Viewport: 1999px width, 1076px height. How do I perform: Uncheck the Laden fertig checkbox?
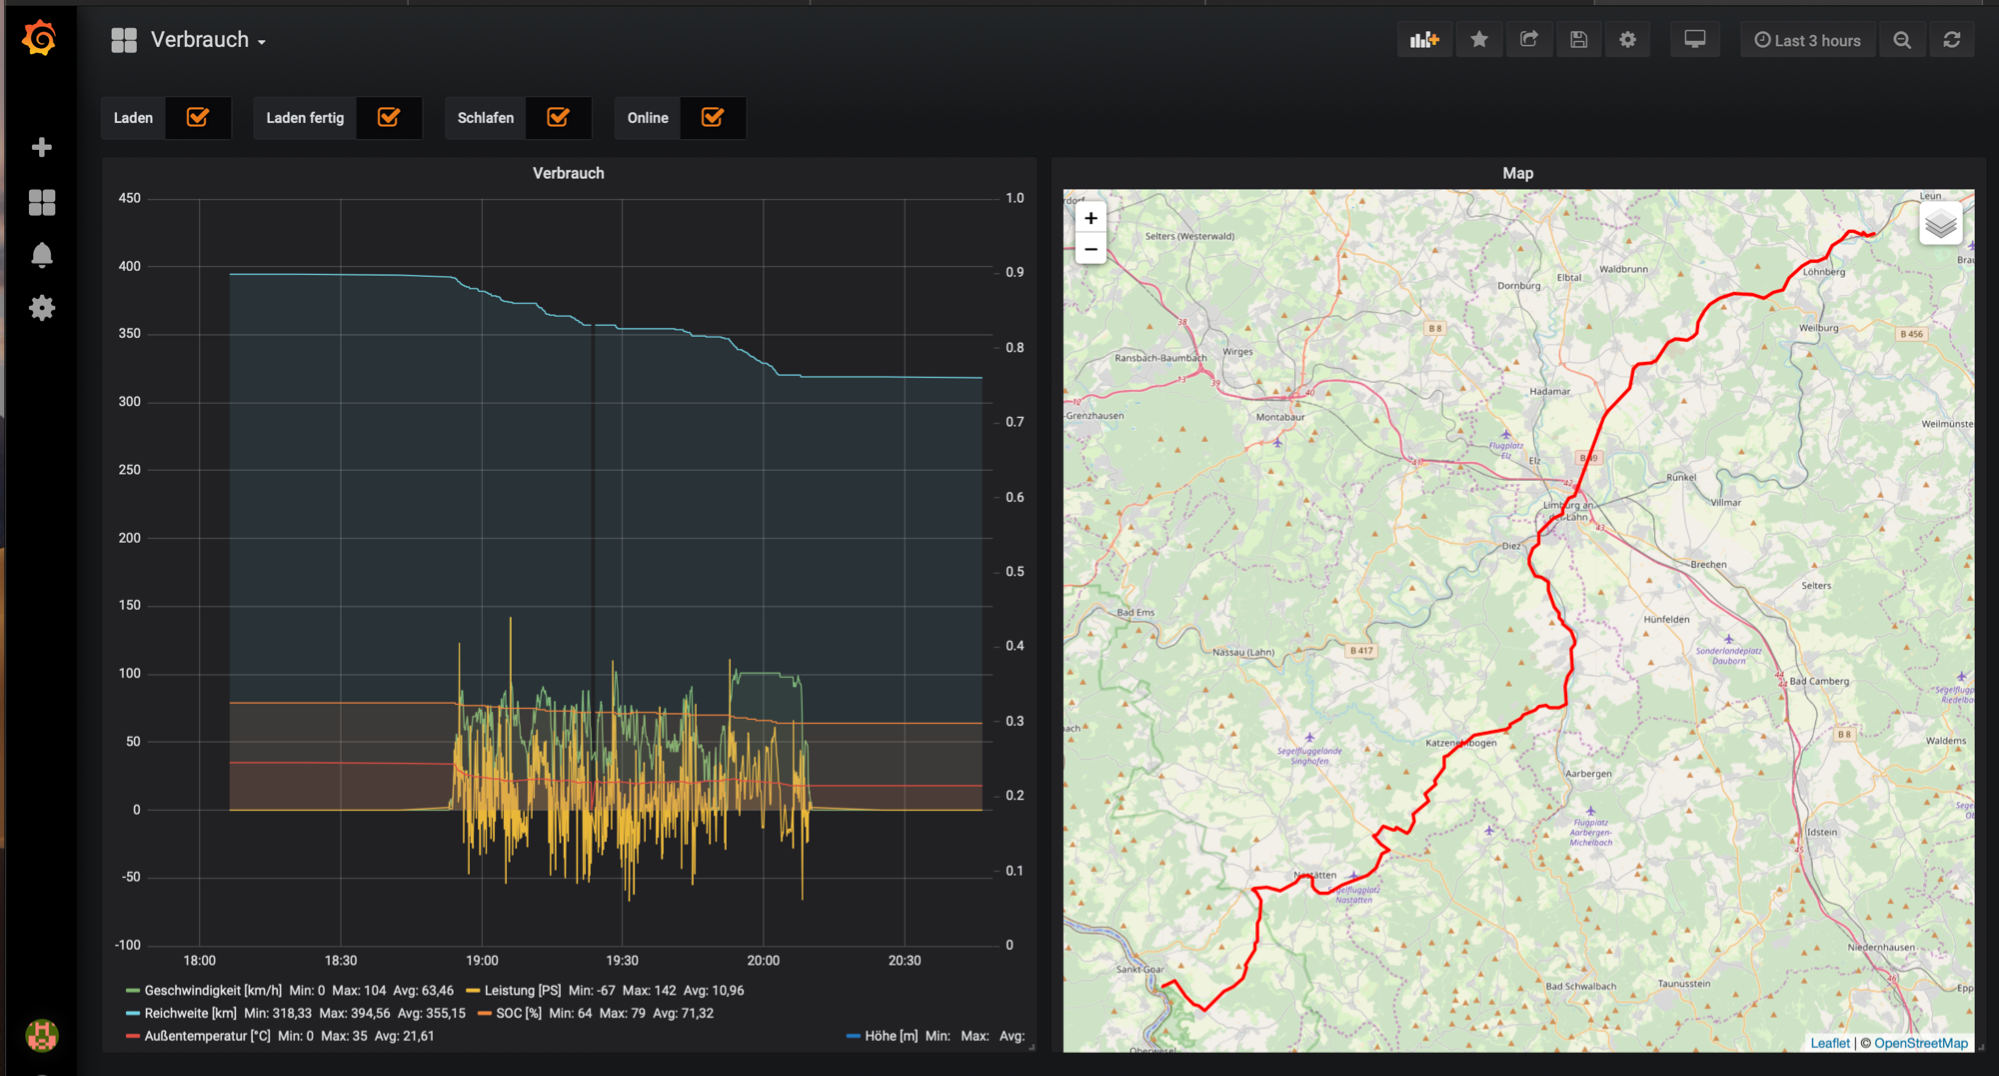(x=389, y=118)
